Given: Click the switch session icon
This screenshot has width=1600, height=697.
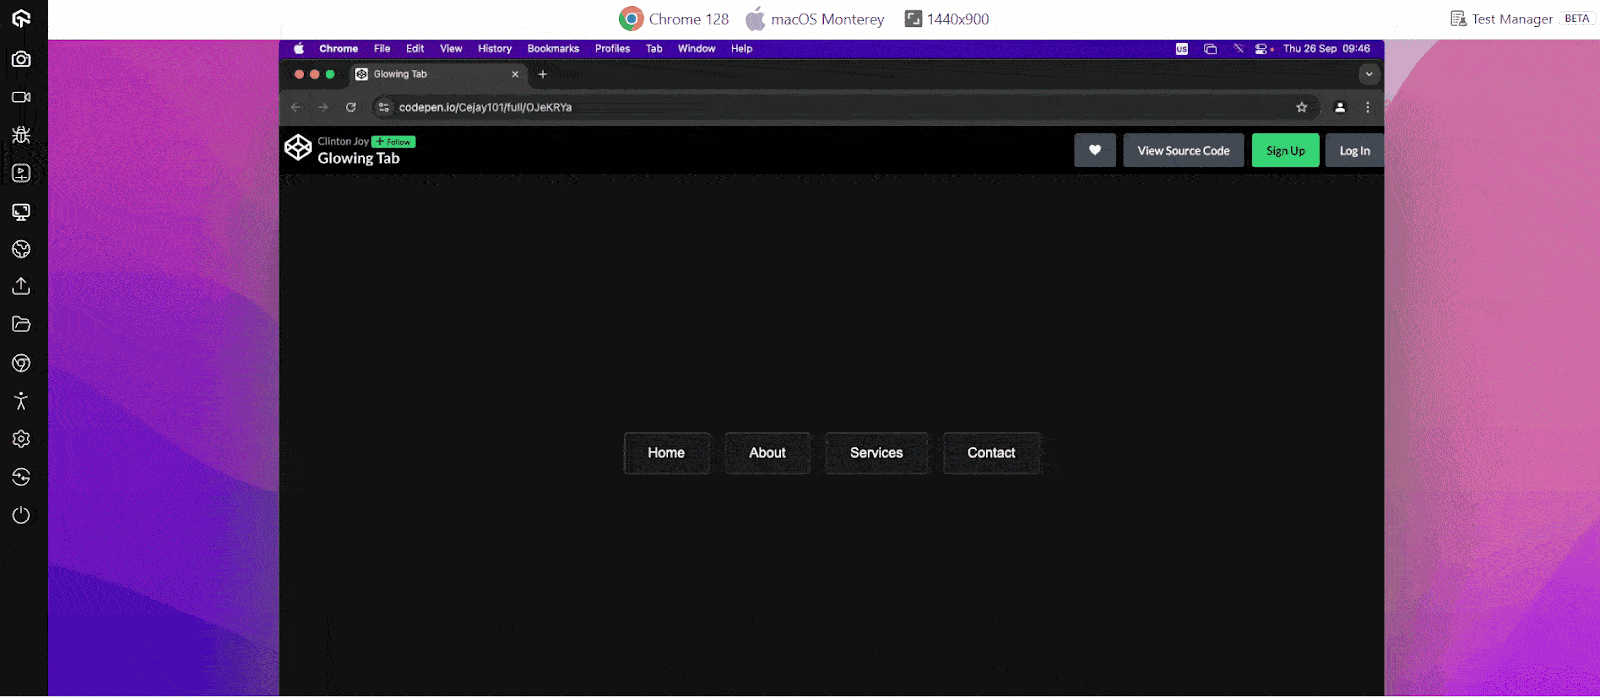Looking at the screenshot, I should [x=21, y=477].
